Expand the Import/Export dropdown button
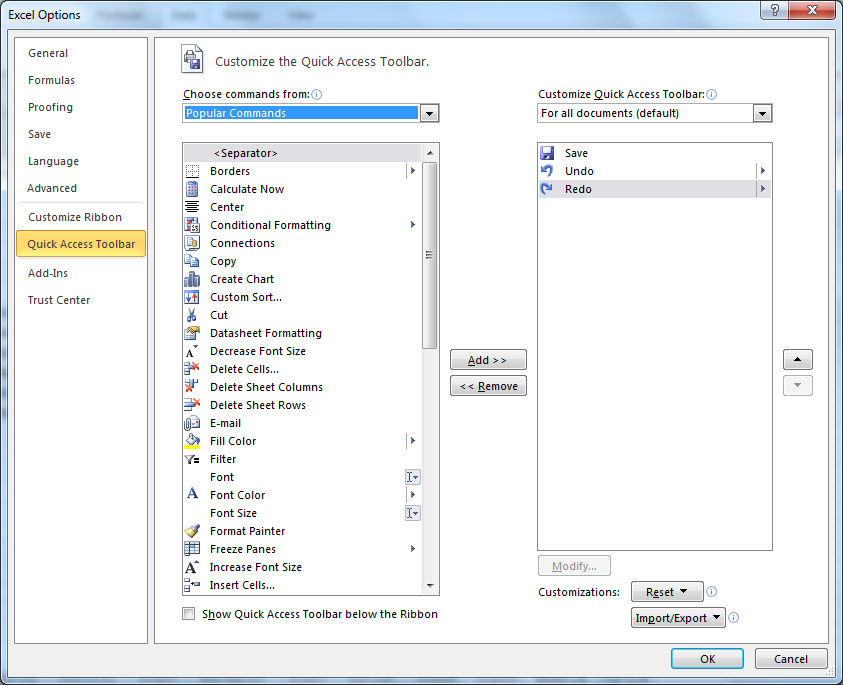 click(679, 618)
